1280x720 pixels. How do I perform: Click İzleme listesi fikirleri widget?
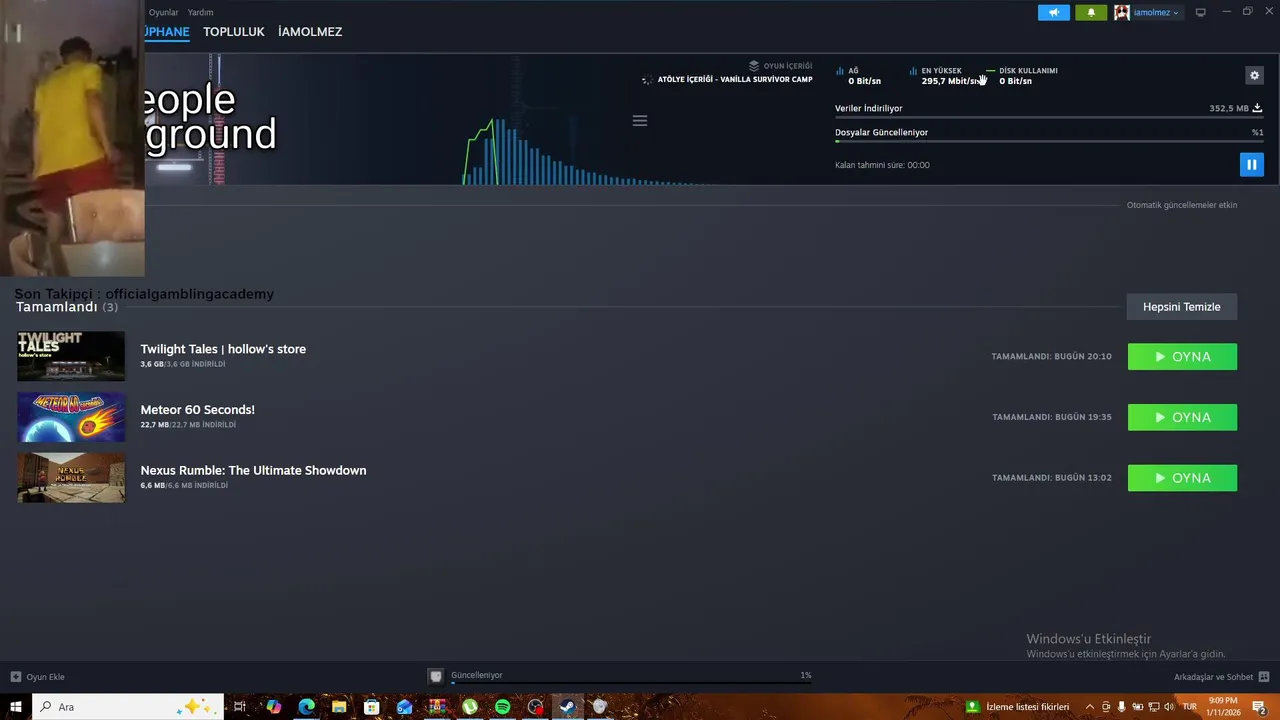[x=1018, y=707]
